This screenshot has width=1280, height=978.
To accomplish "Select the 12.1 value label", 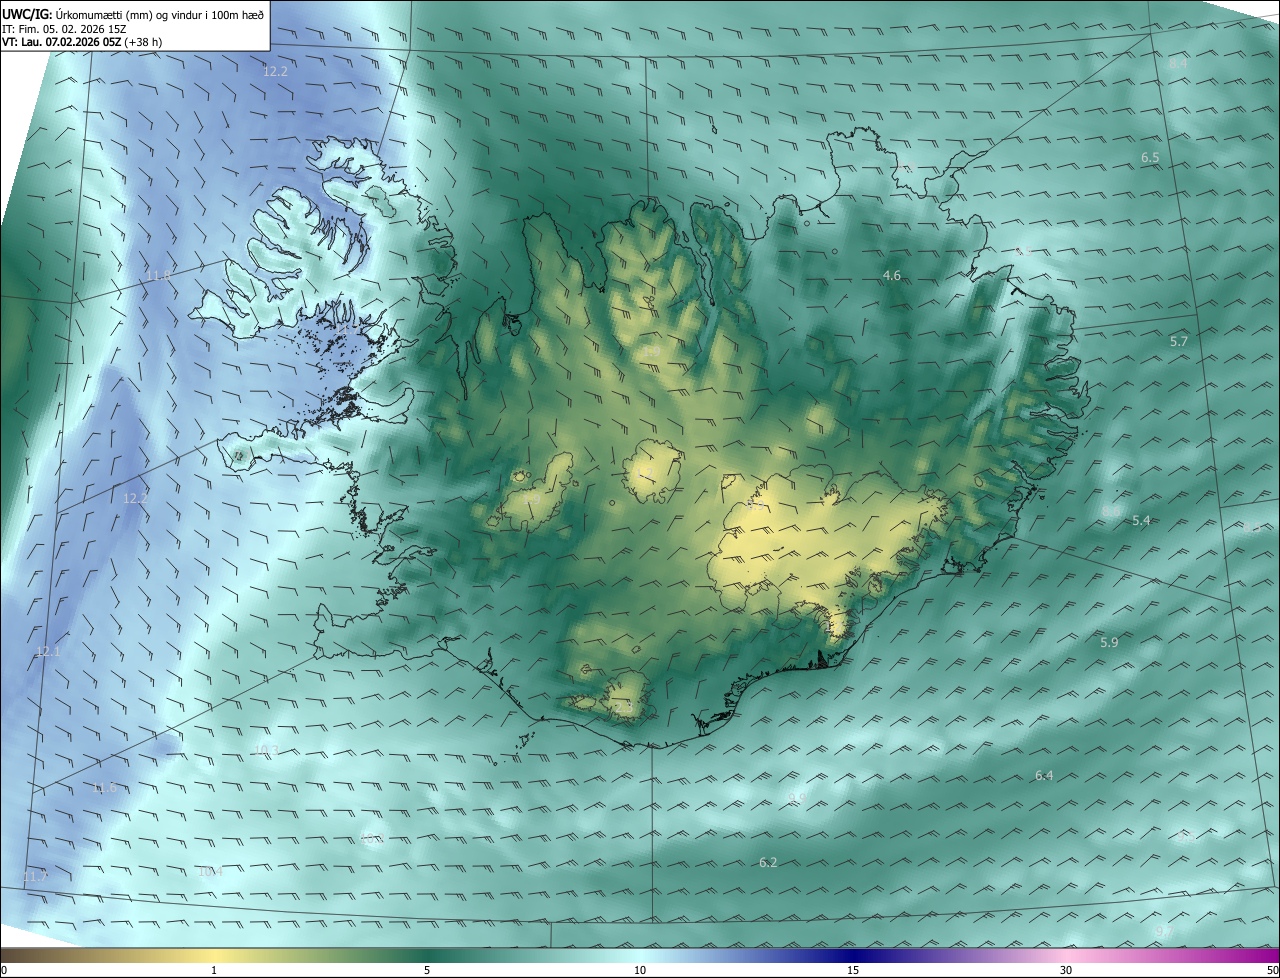I will click(48, 651).
